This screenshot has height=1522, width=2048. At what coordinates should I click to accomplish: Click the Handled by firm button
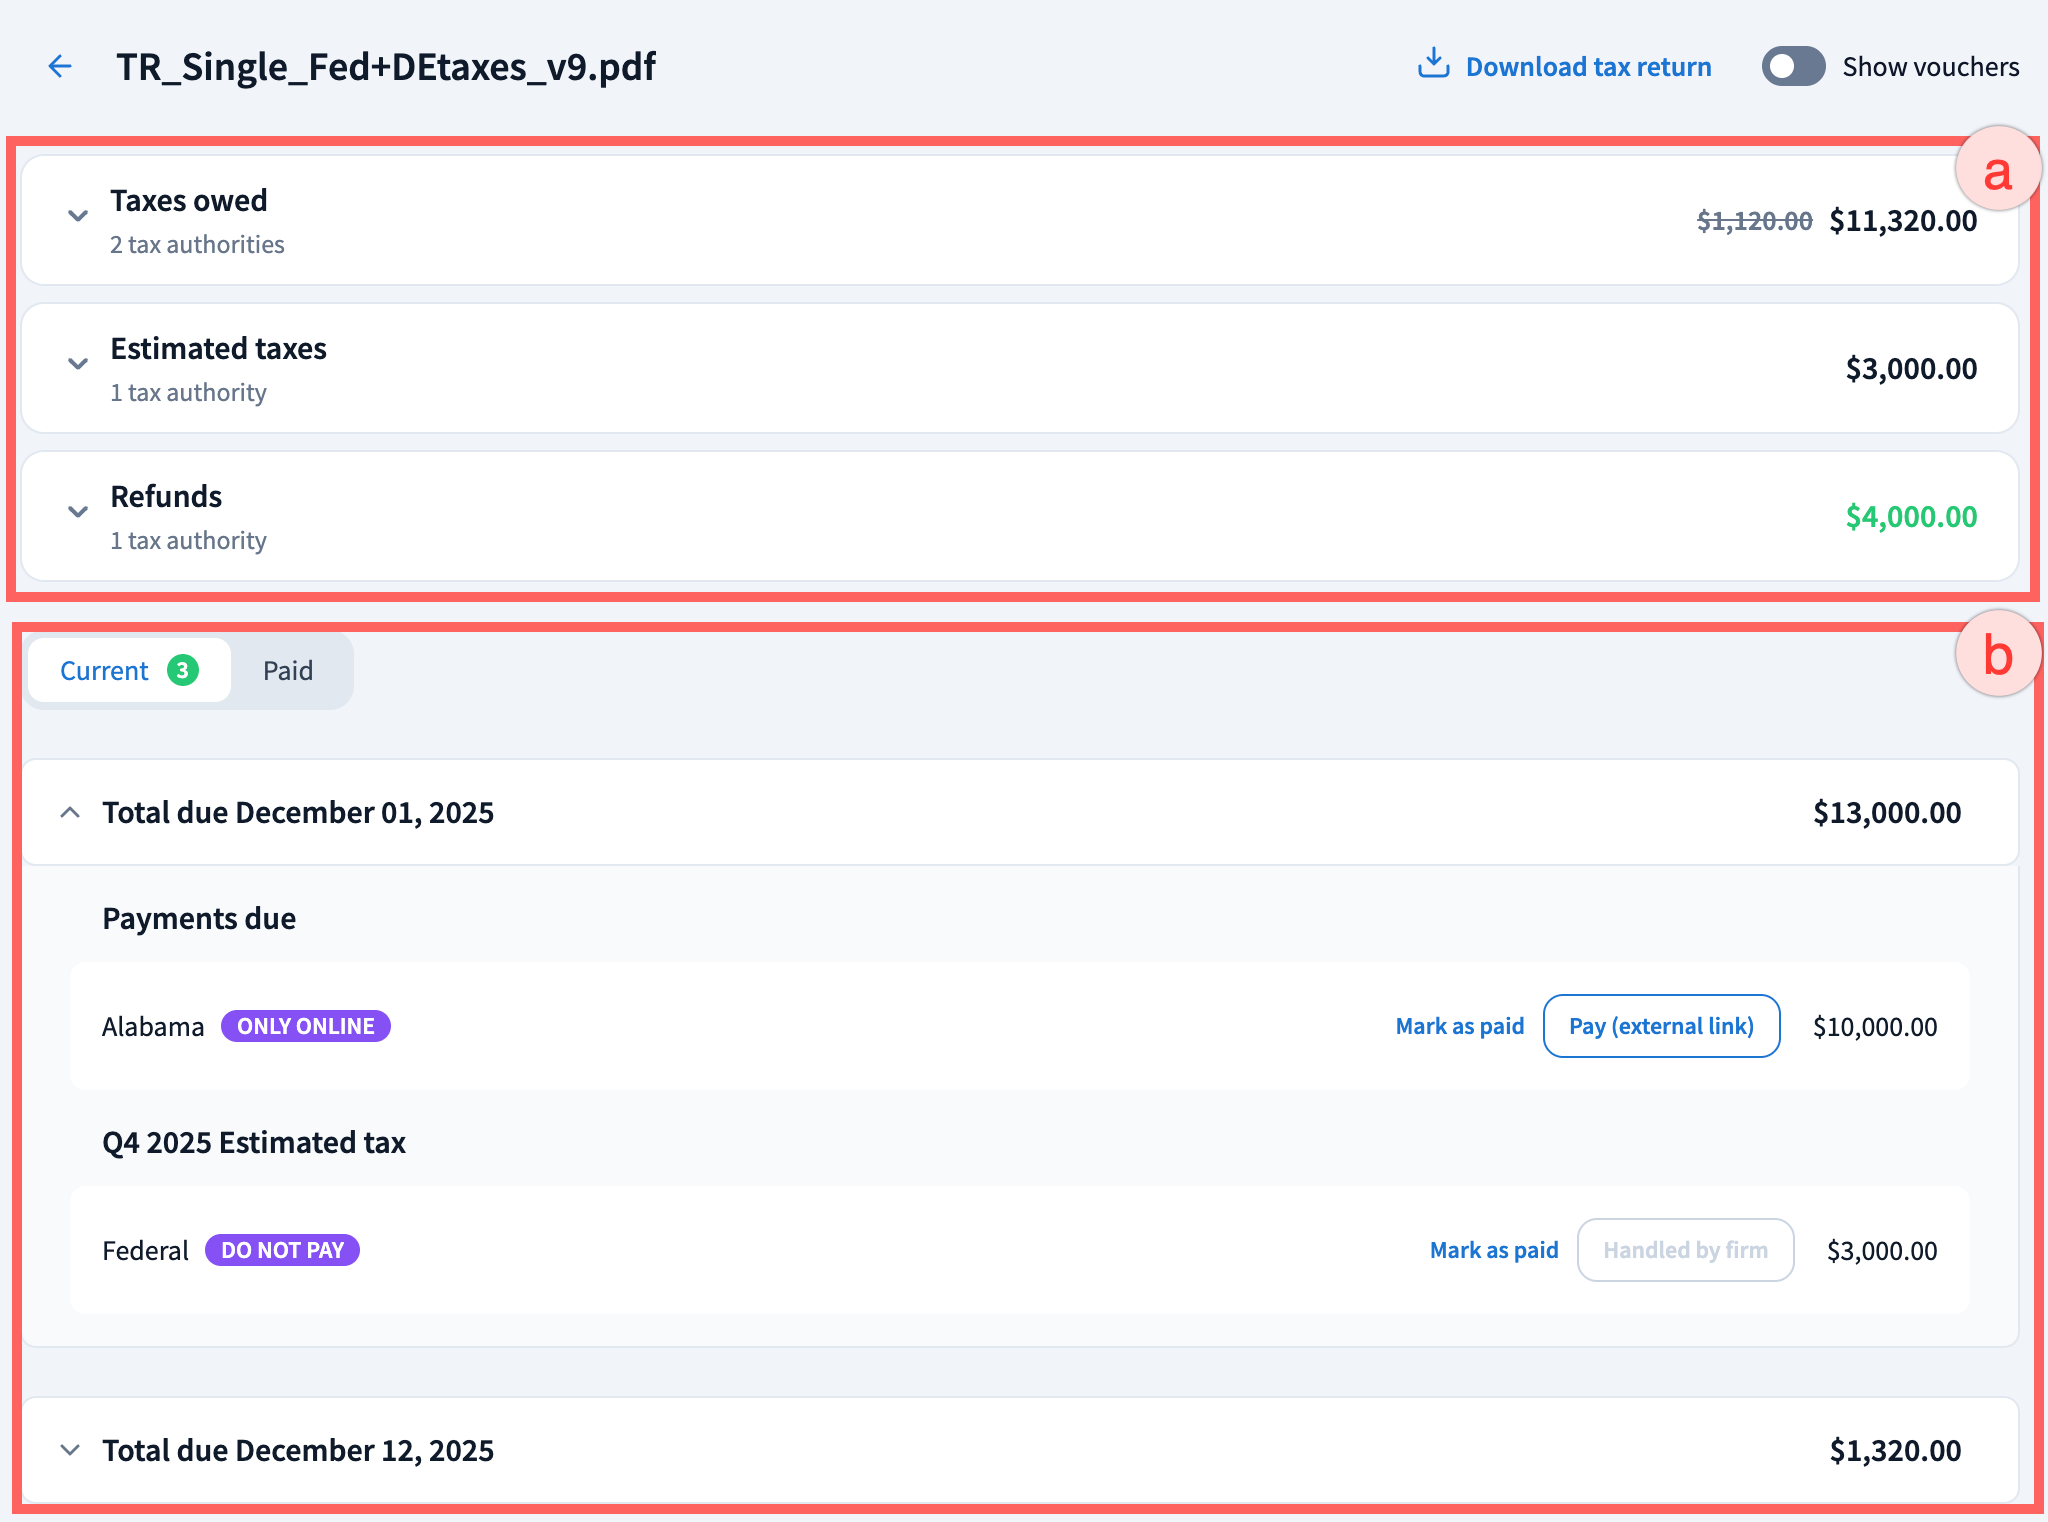tap(1685, 1250)
